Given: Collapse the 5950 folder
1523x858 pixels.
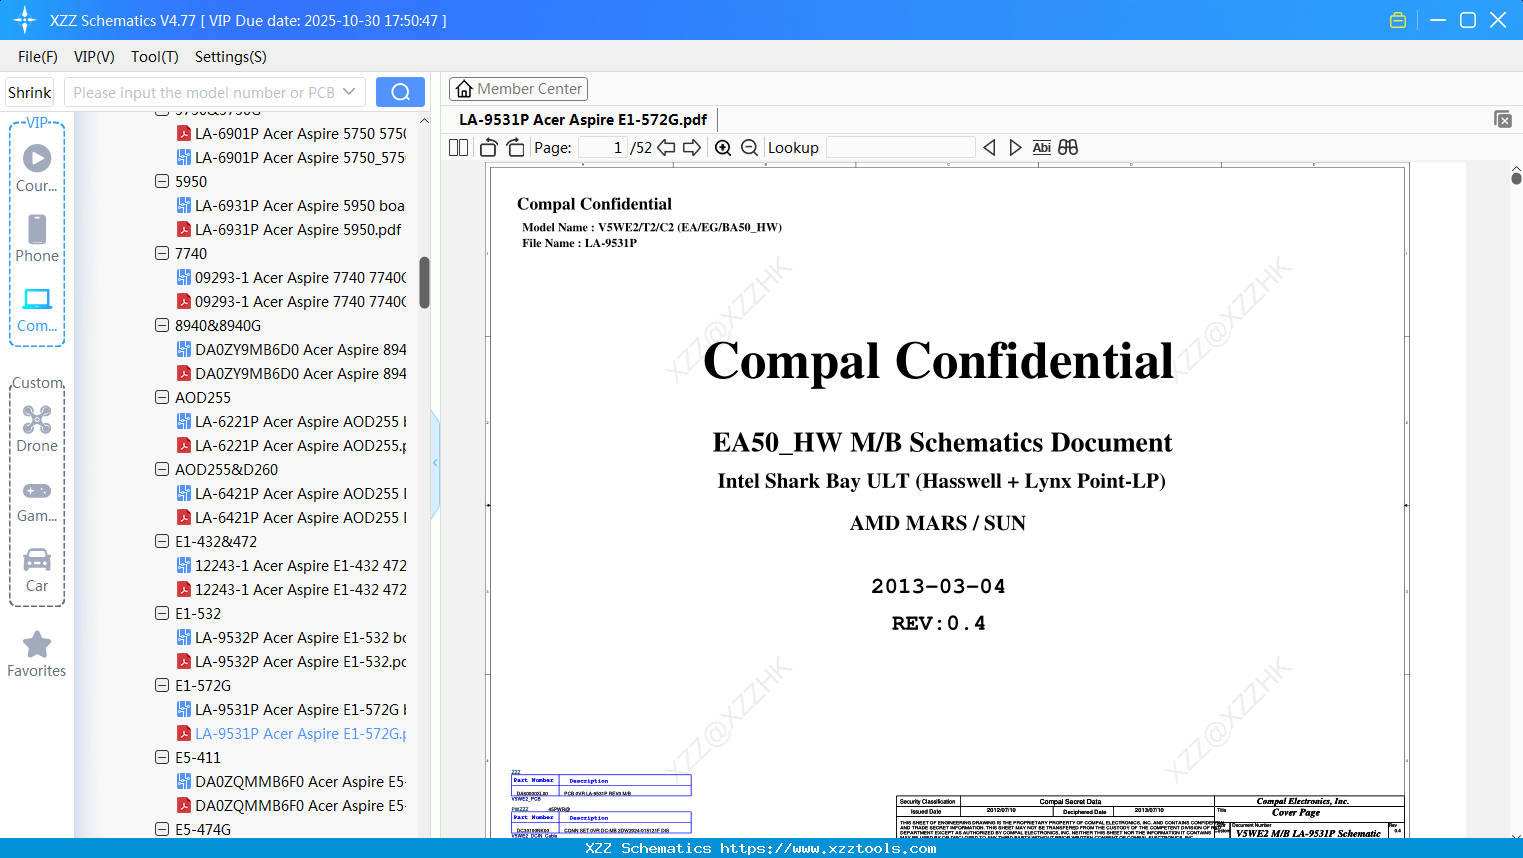Looking at the screenshot, I should click(162, 181).
